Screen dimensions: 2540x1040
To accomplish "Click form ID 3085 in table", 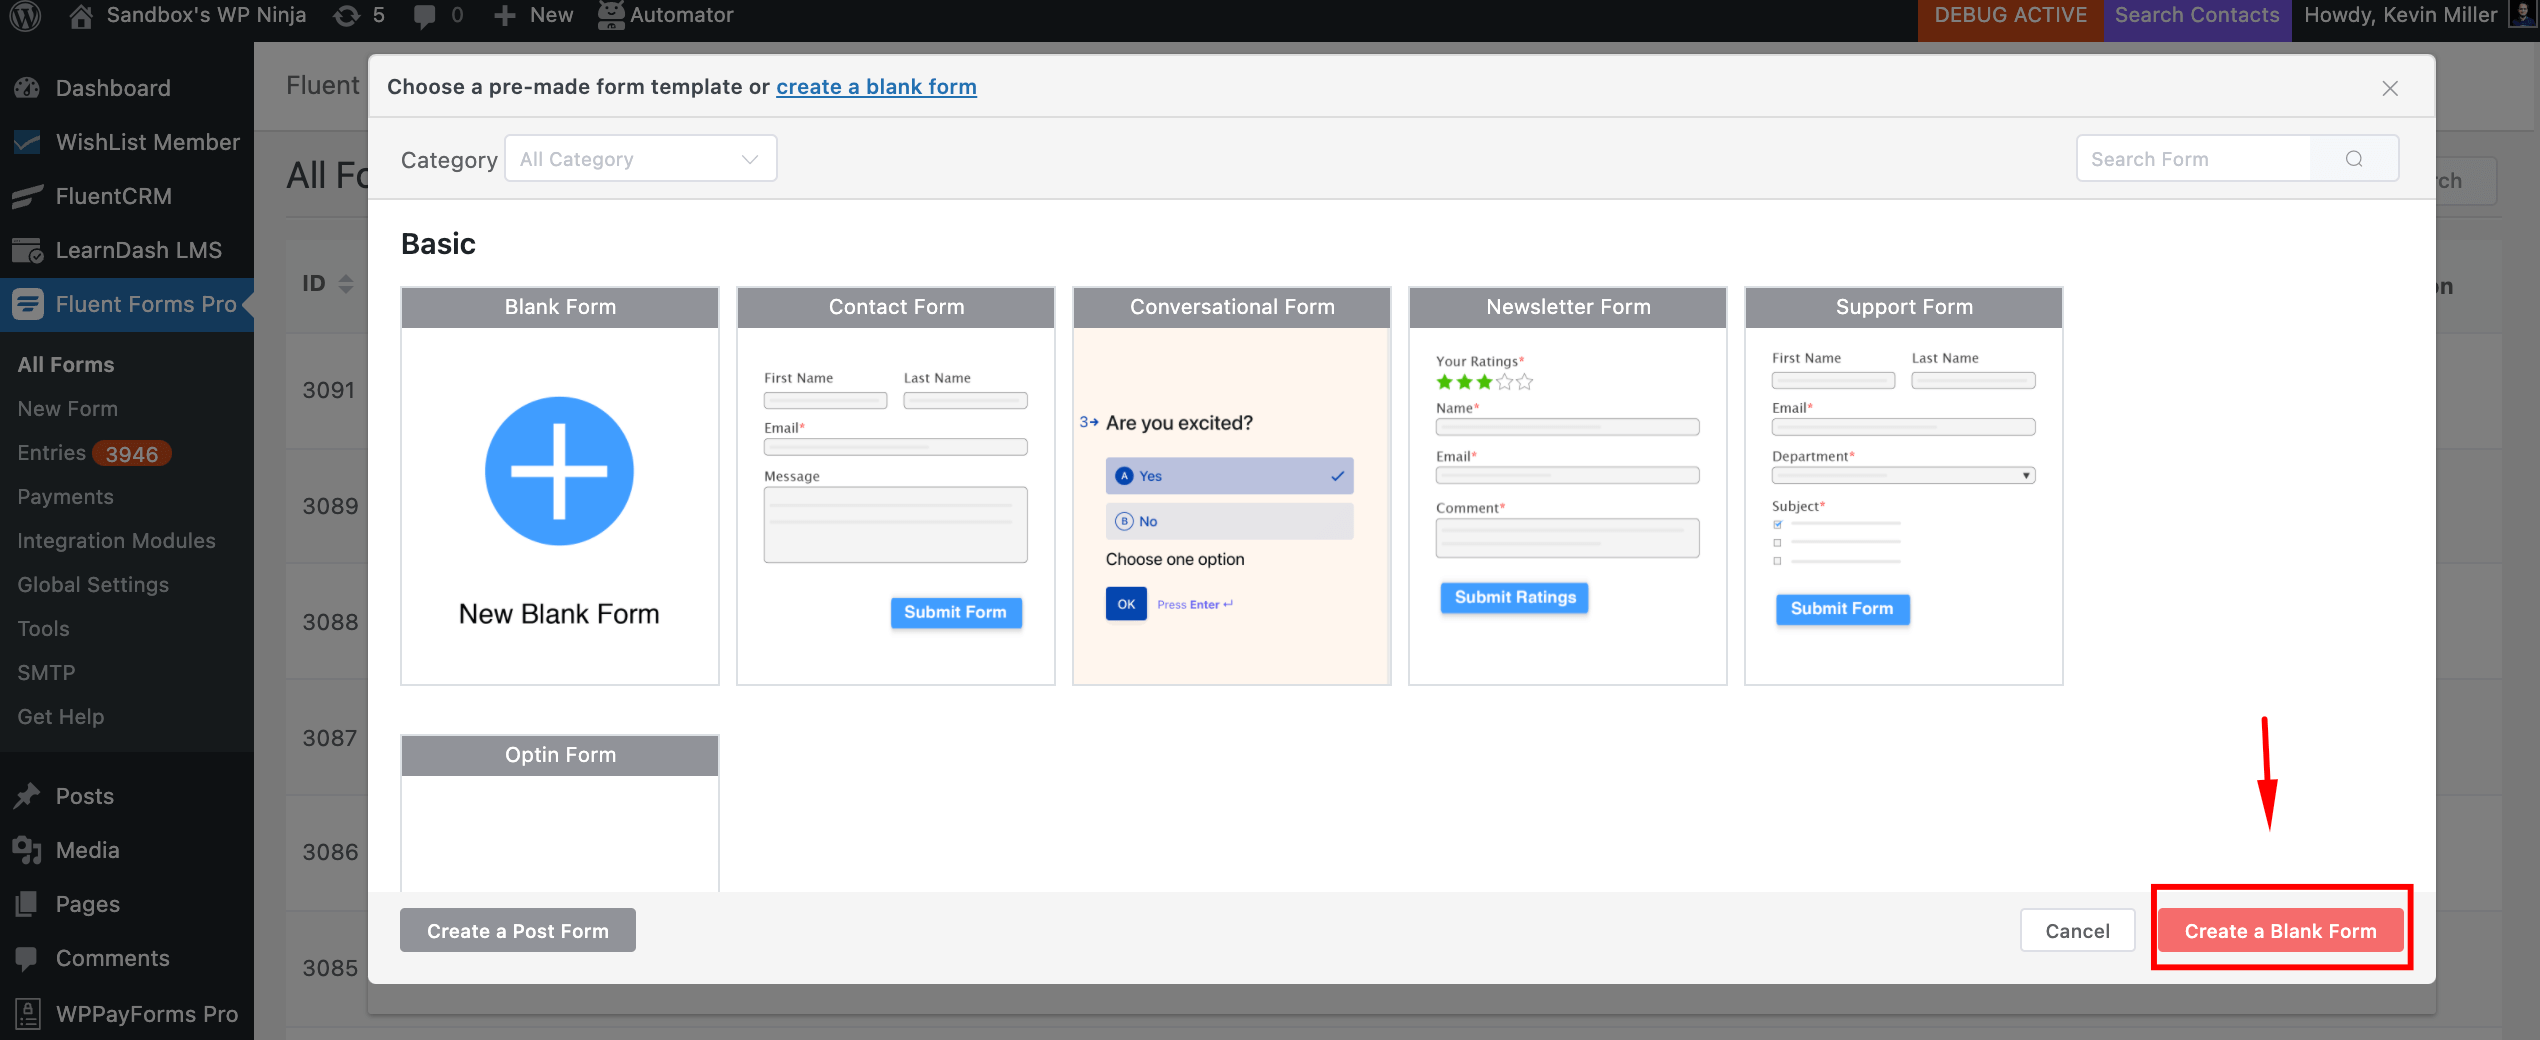I will point(330,969).
